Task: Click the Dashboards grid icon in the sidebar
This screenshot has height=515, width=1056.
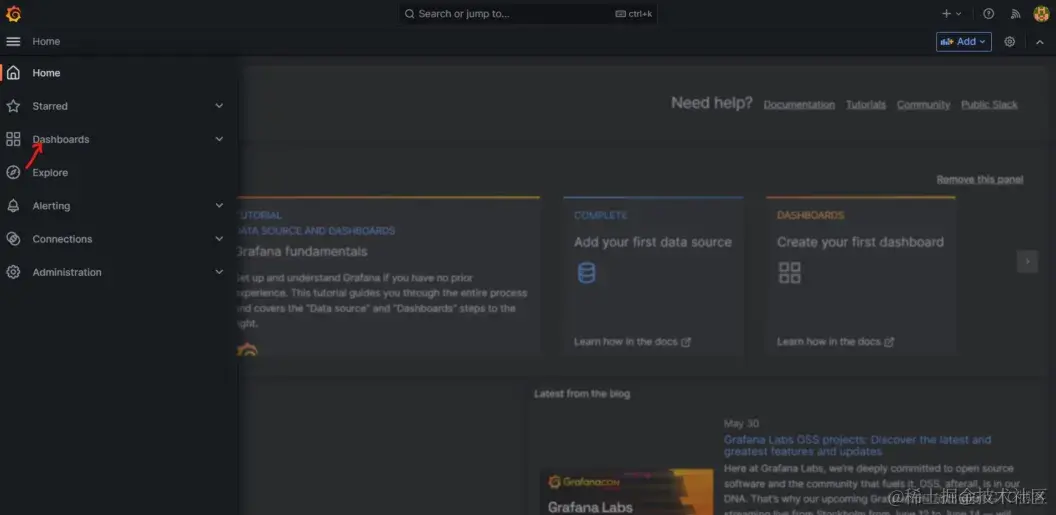Action: pyautogui.click(x=13, y=139)
